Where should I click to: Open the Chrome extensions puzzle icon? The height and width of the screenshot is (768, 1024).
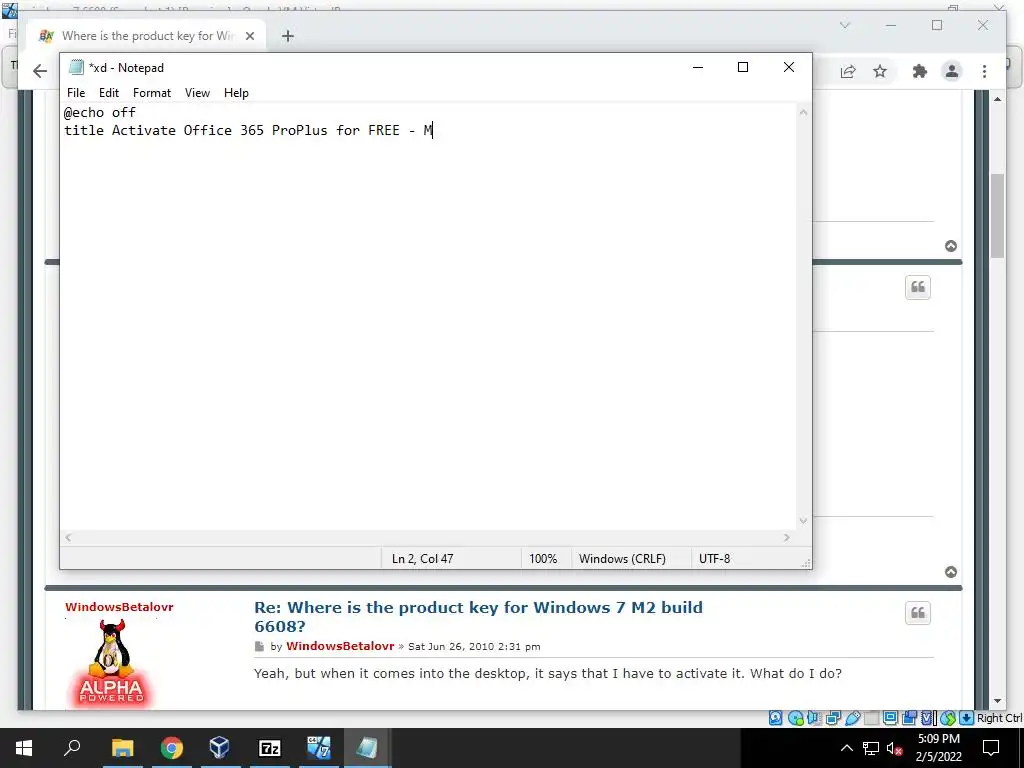[920, 71]
